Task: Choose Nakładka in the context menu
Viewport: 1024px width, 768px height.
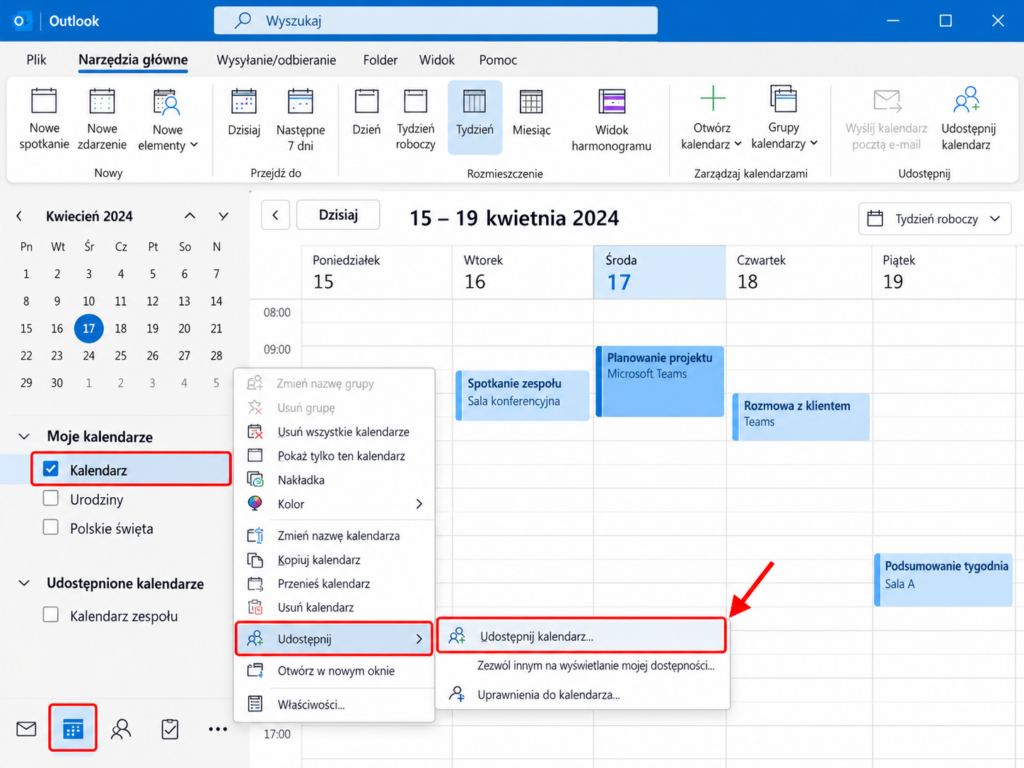Action: pyautogui.click(x=334, y=480)
